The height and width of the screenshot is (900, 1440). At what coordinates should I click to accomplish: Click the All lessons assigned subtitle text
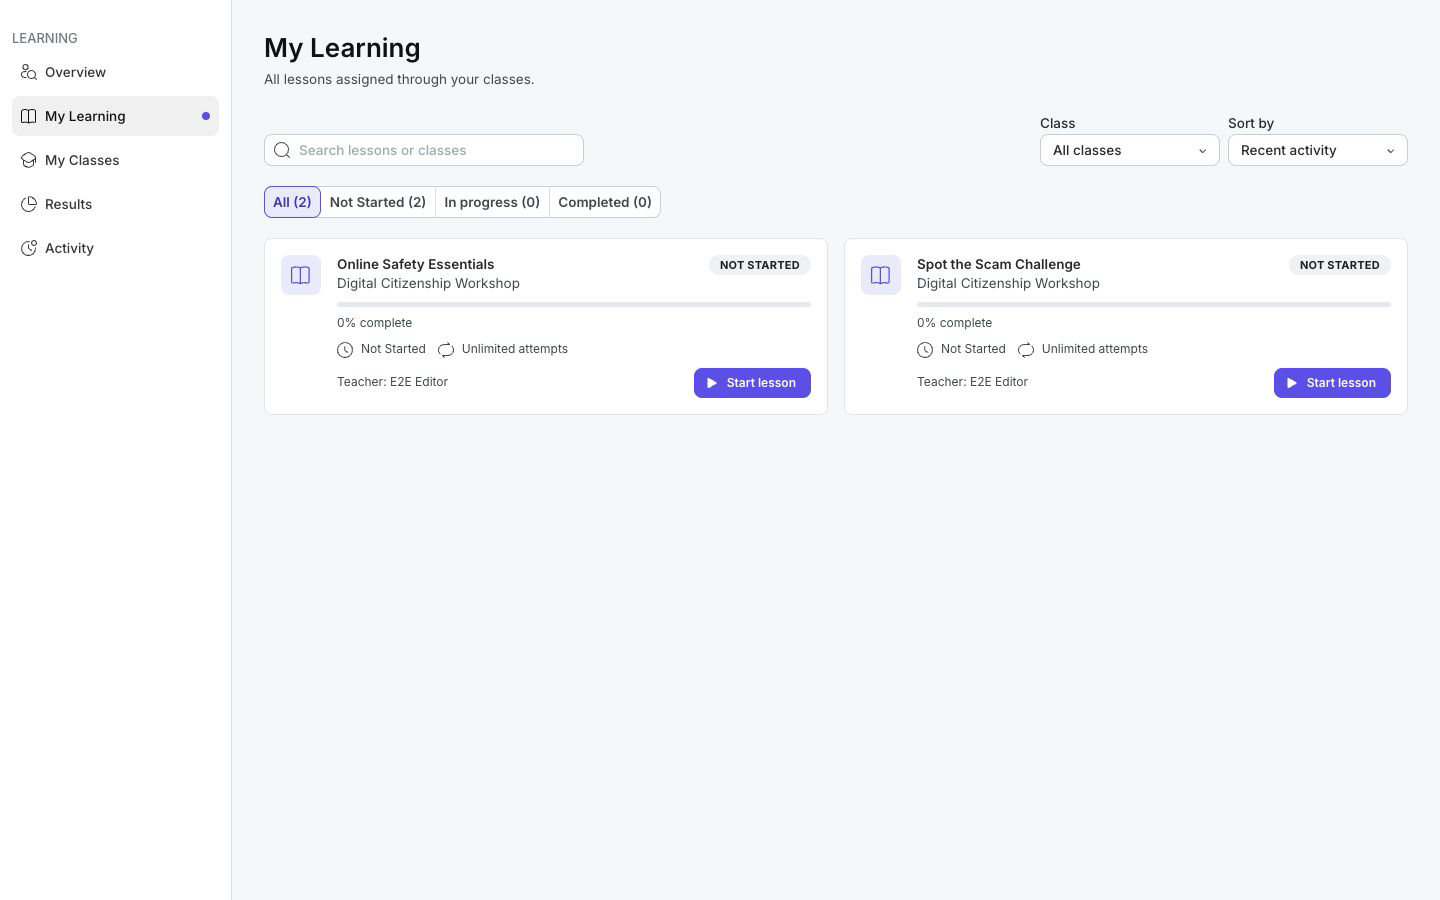(x=399, y=79)
